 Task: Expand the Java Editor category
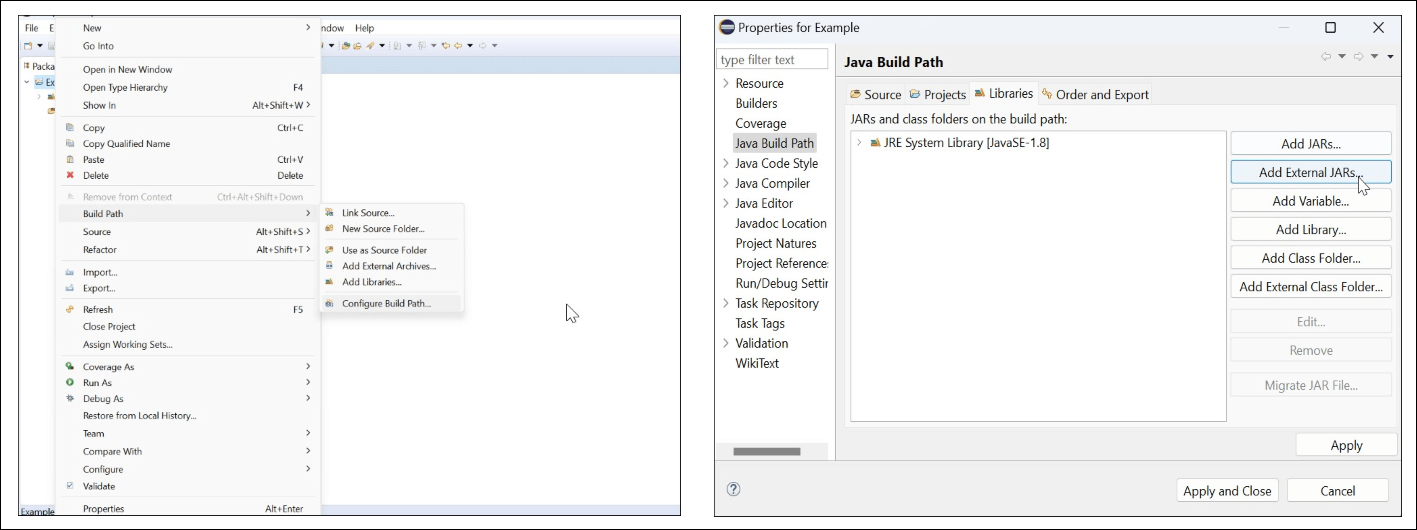point(726,203)
